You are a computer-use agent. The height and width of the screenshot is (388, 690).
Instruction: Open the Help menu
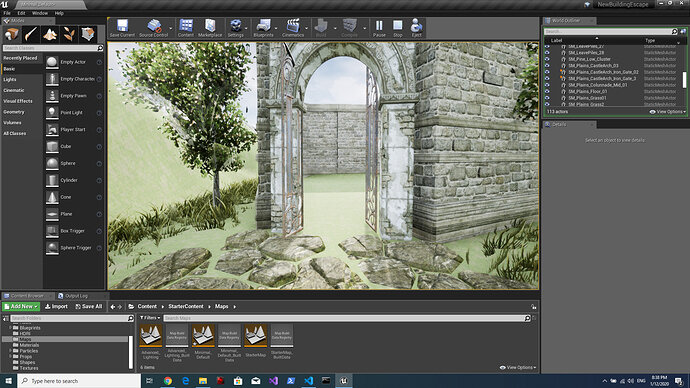[x=59, y=13]
